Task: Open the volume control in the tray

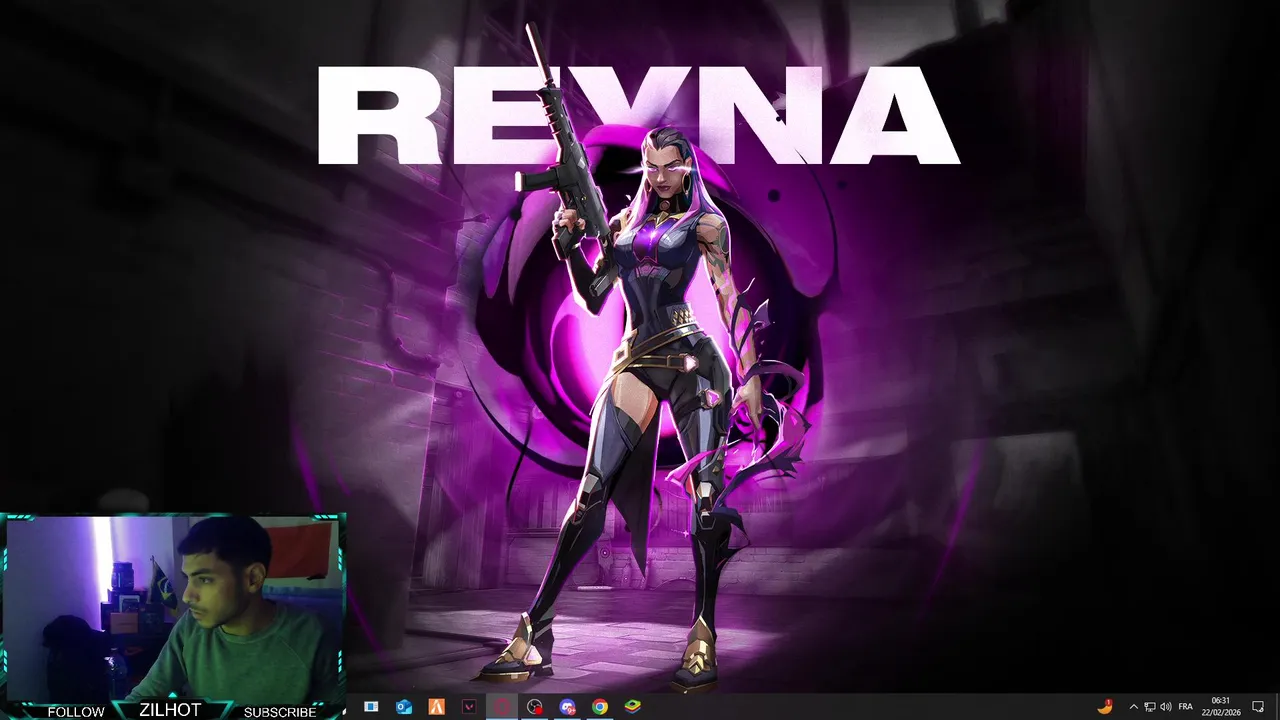Action: coord(1166,707)
